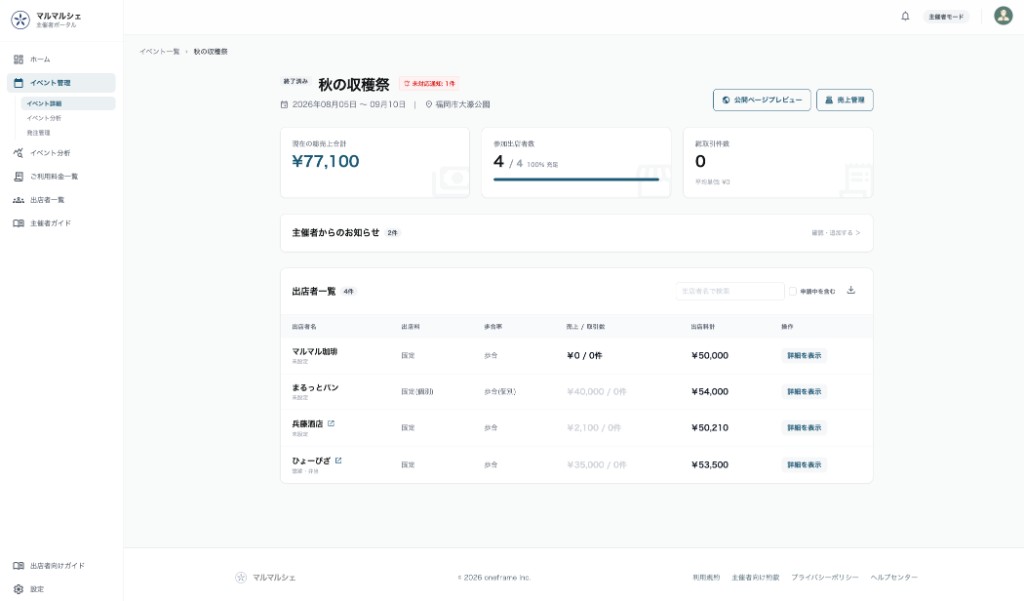Open the 発注管理 sidebar sub-item
Image resolution: width=1024 pixels, height=601 pixels.
39,133
